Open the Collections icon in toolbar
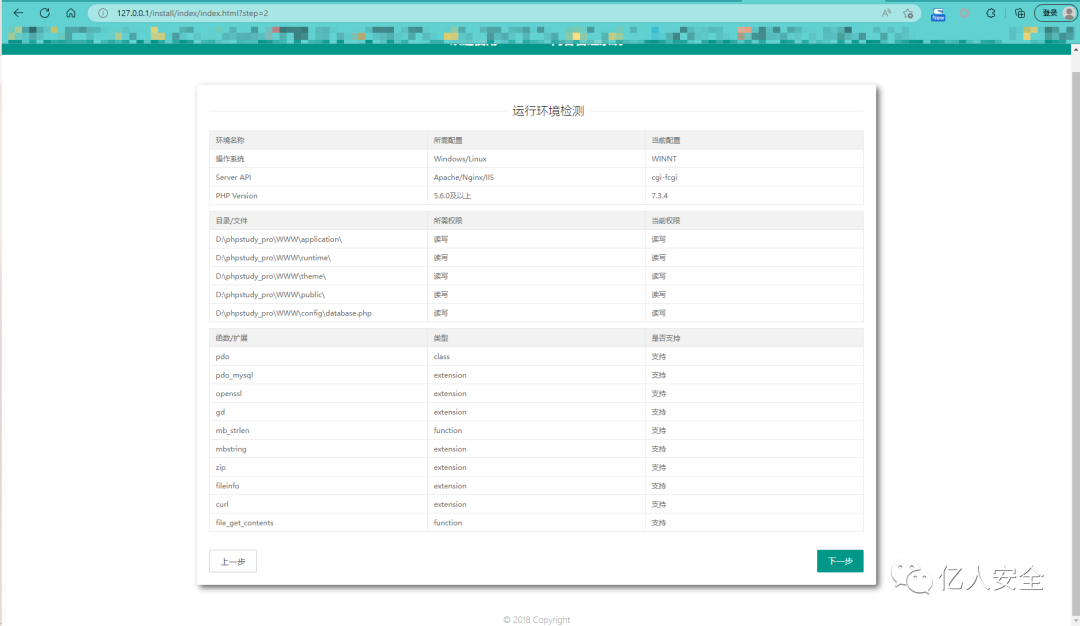Viewport: 1080px width, 626px height. pos(1019,13)
